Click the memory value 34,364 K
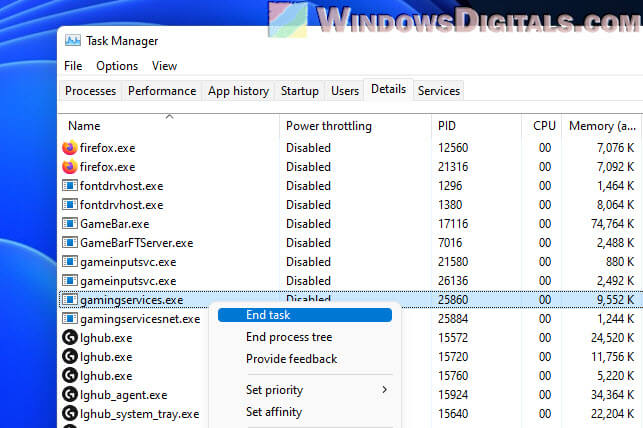This screenshot has width=643, height=428. click(613, 395)
